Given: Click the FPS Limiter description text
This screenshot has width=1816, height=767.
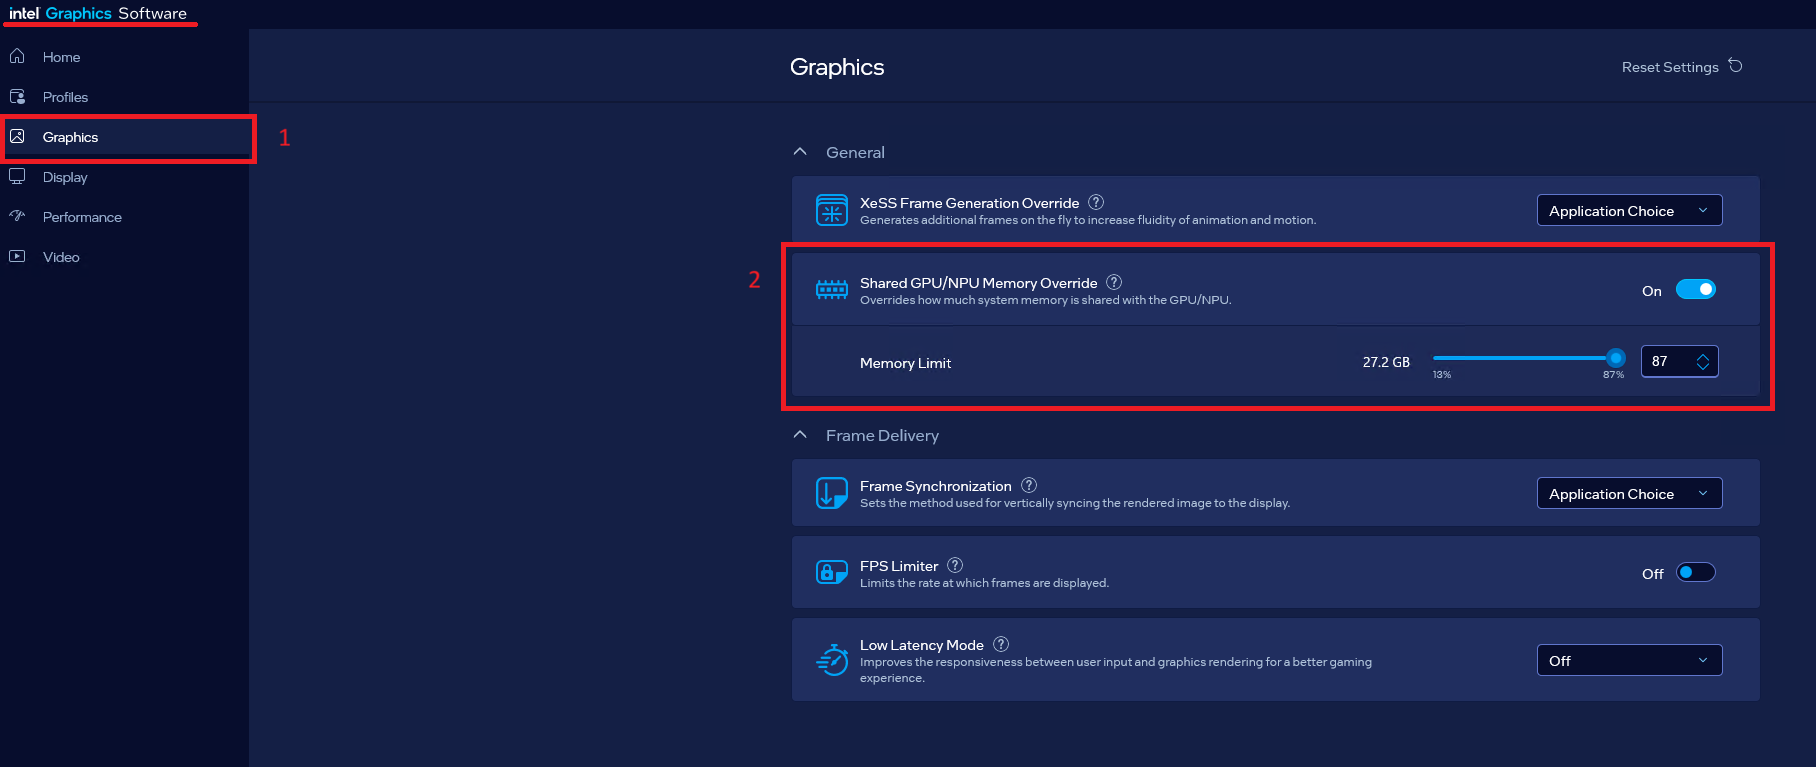Looking at the screenshot, I should (984, 583).
